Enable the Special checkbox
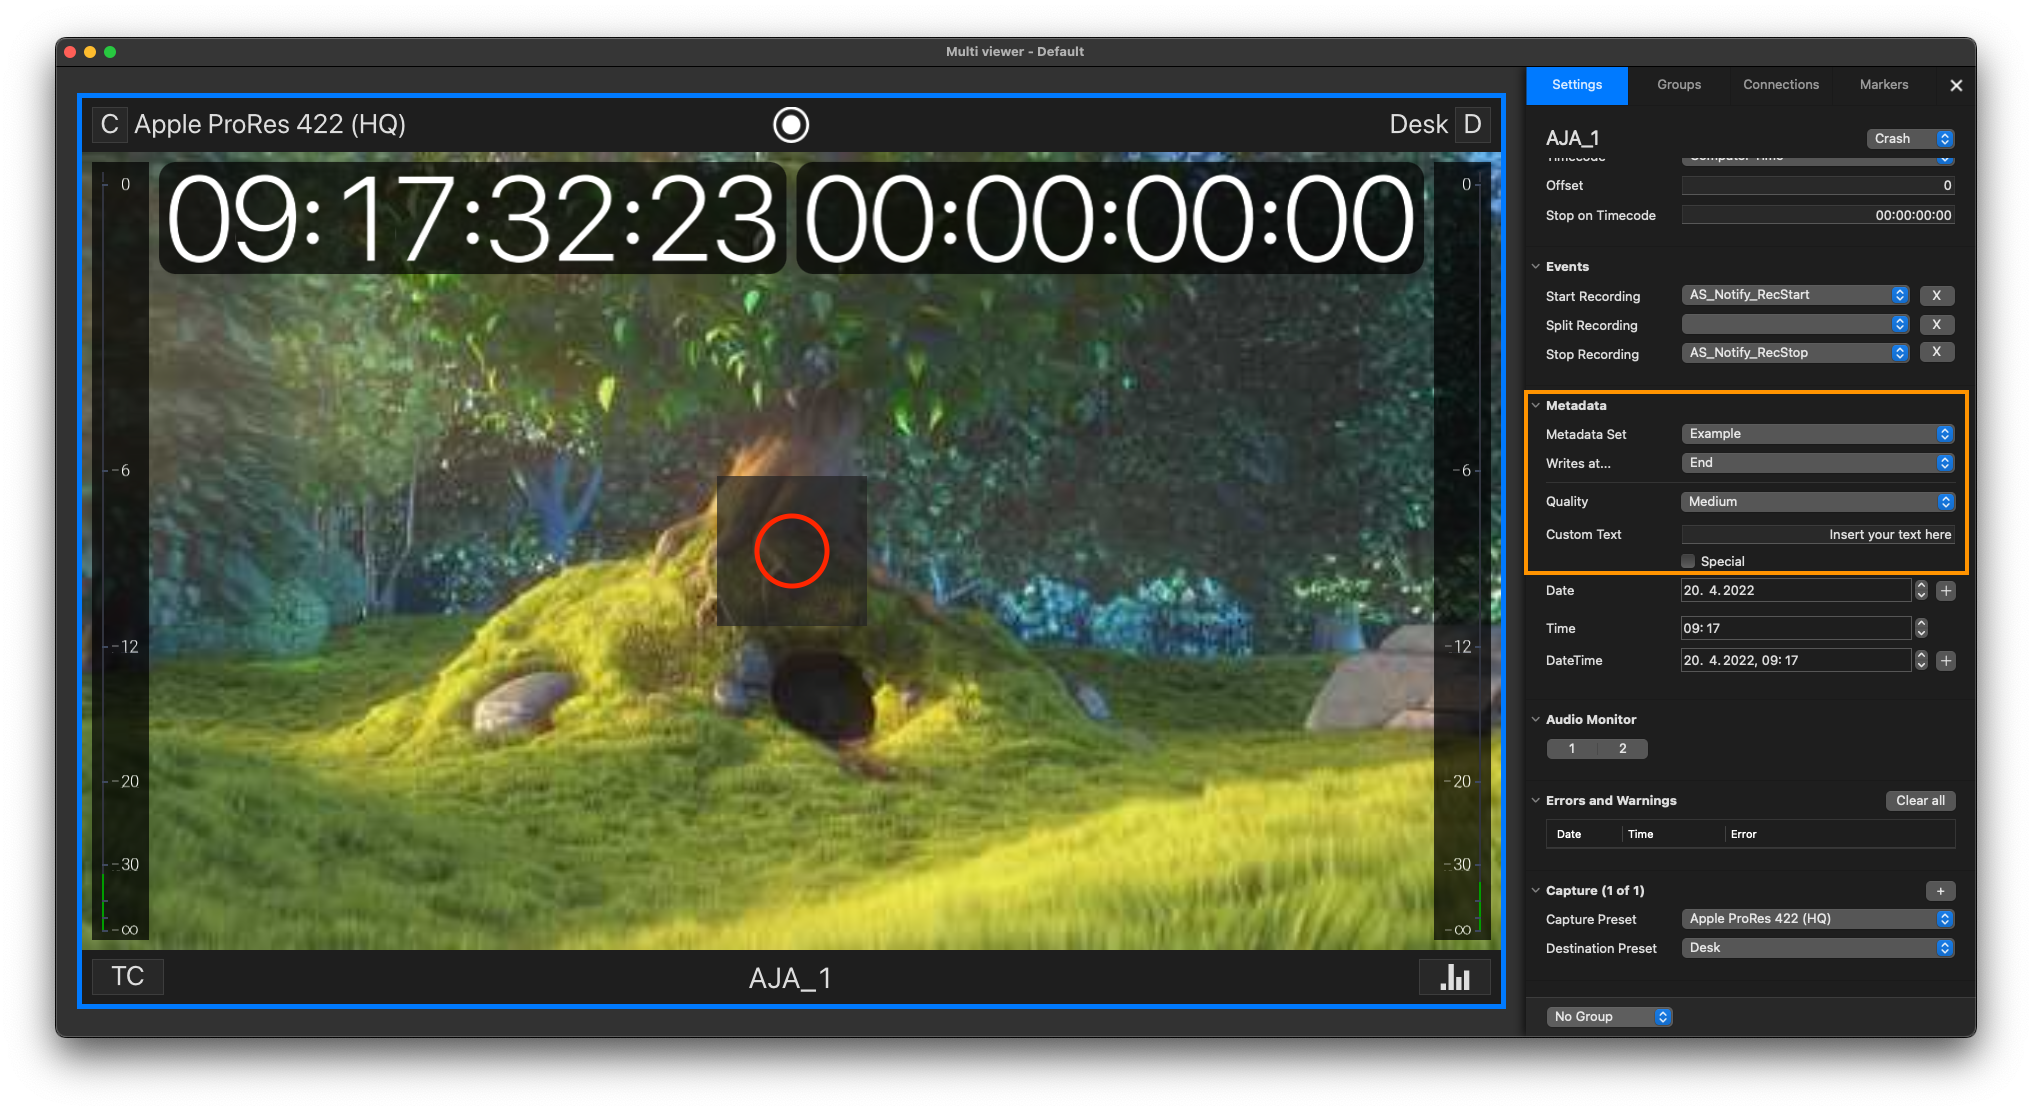The image size is (2032, 1111). click(x=1689, y=561)
